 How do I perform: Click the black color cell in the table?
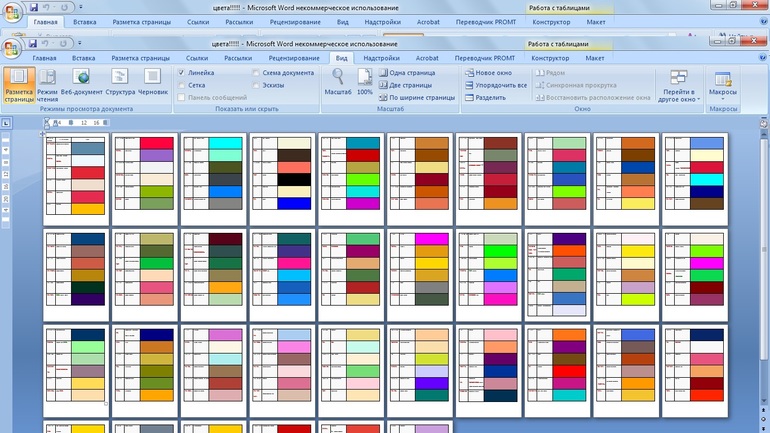click(294, 180)
